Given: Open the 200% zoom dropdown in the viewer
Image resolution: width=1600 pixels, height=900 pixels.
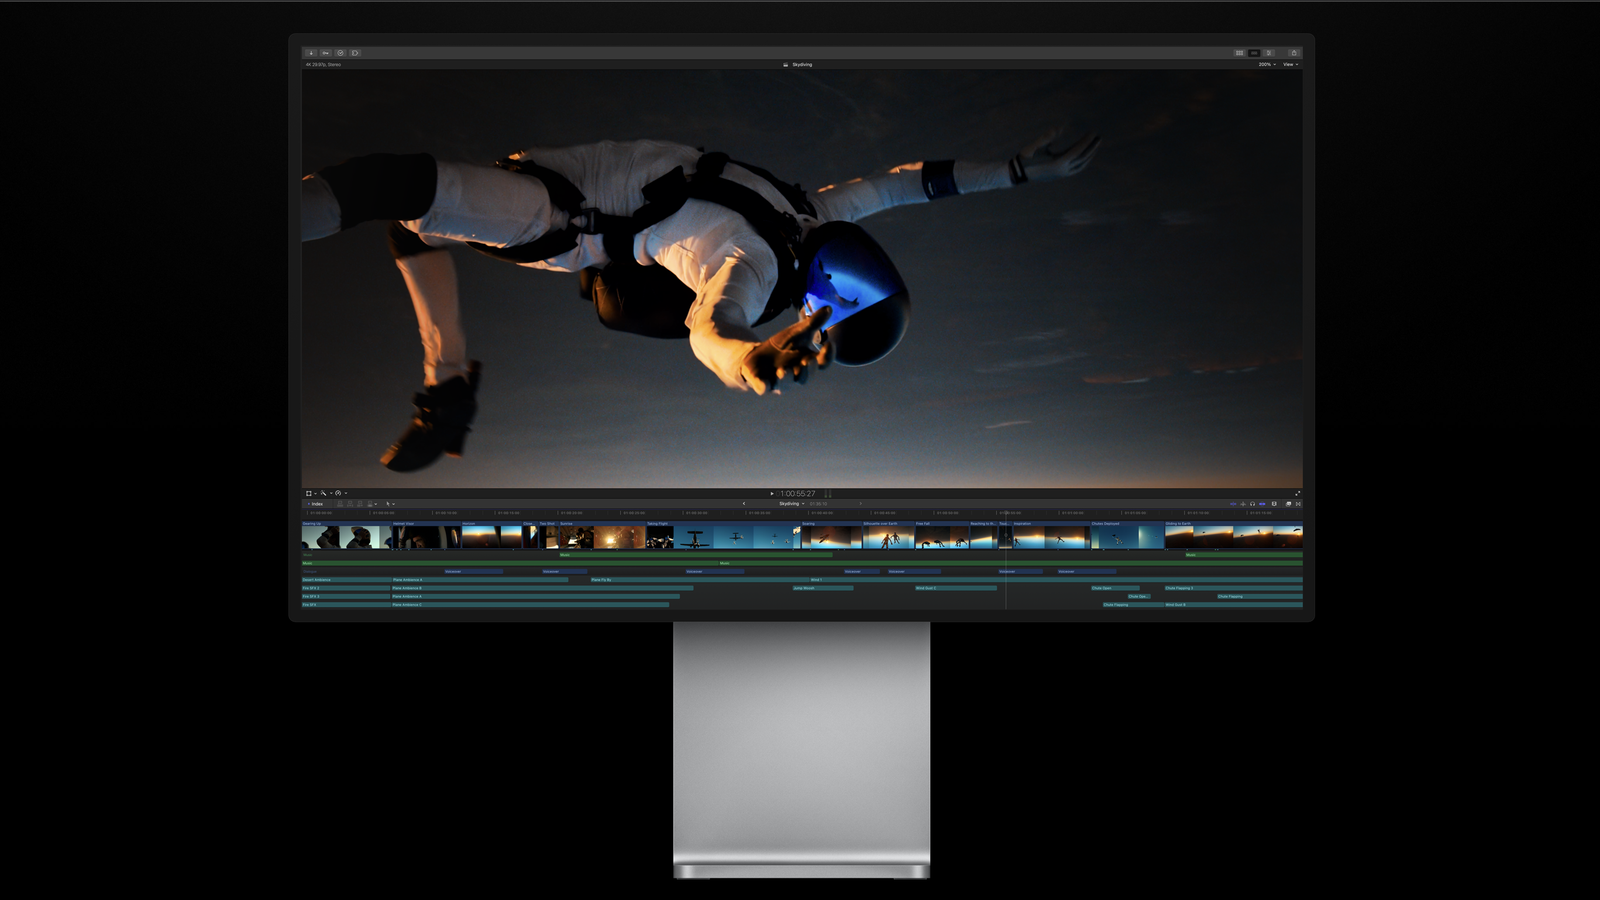Looking at the screenshot, I should 1268,64.
